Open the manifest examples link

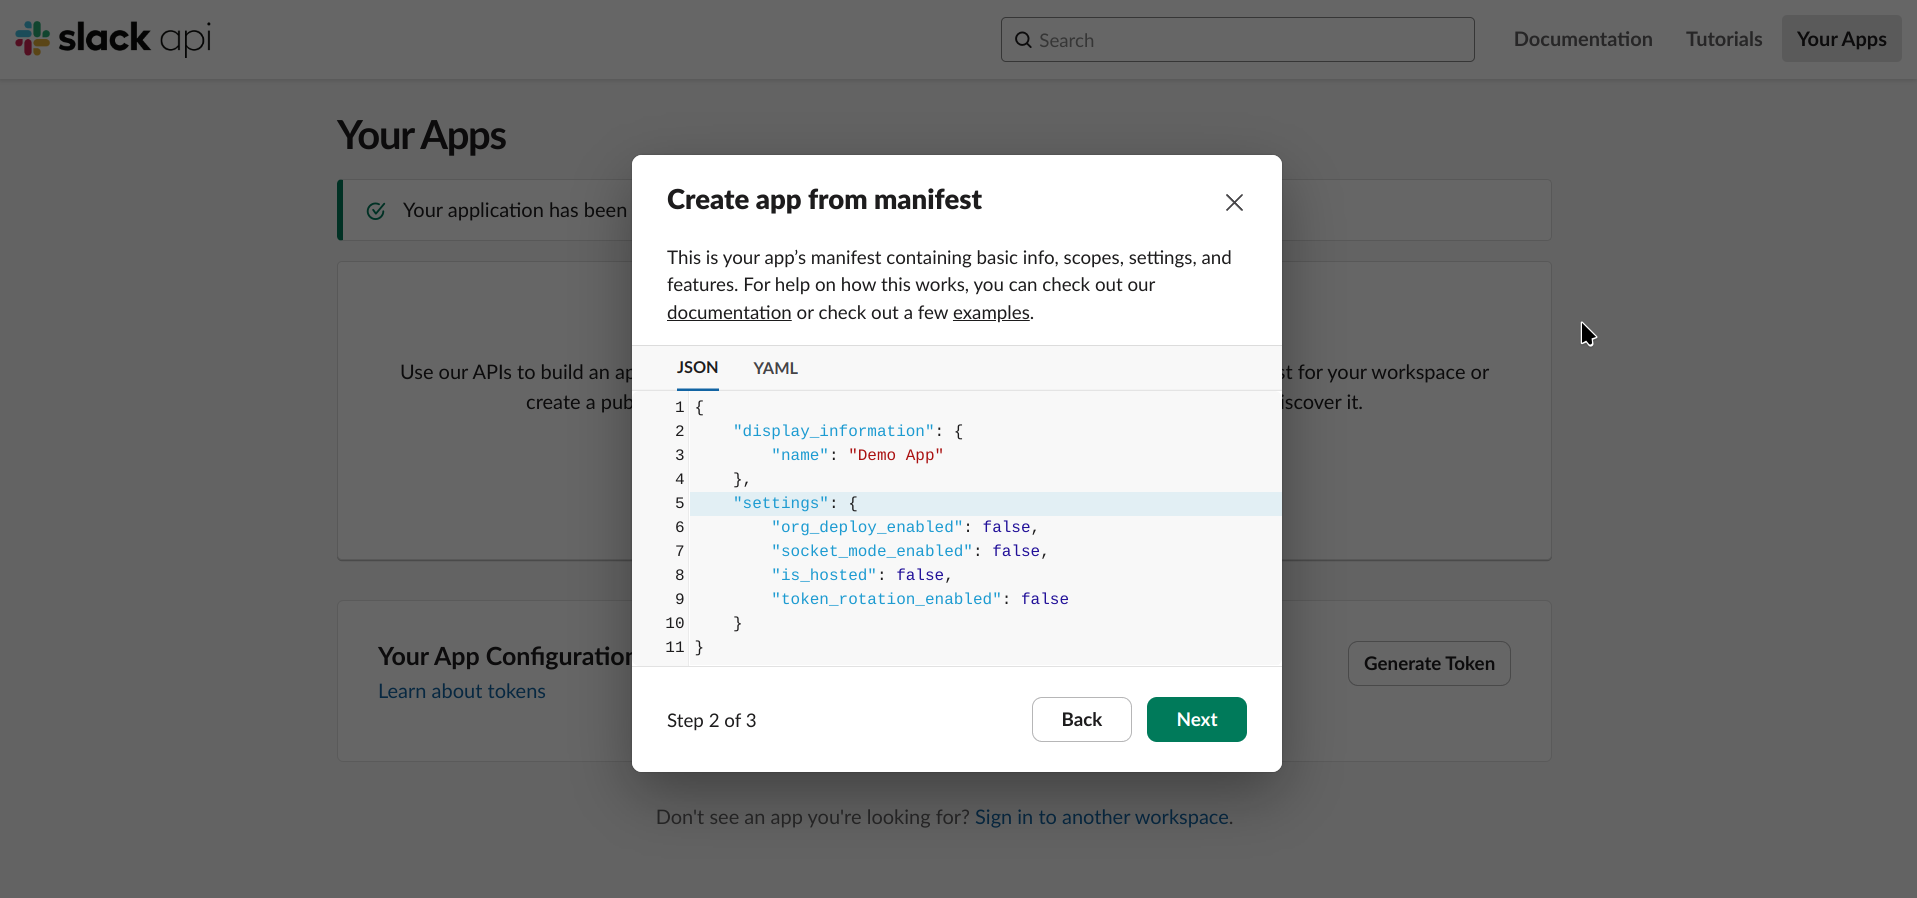pyautogui.click(x=990, y=313)
